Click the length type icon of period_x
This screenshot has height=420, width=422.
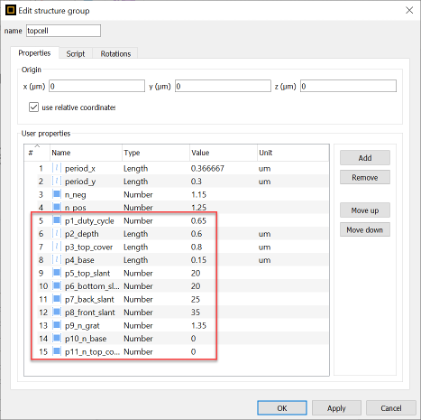coord(57,168)
